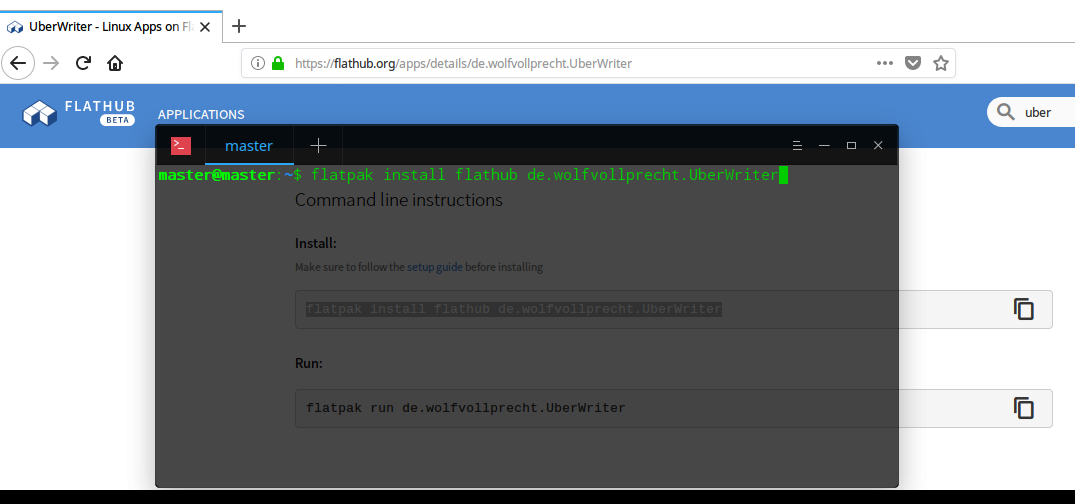Screen dimensions: 1075x504
Task: Open the APPLICATIONS menu on Flathub
Action: [x=201, y=115]
